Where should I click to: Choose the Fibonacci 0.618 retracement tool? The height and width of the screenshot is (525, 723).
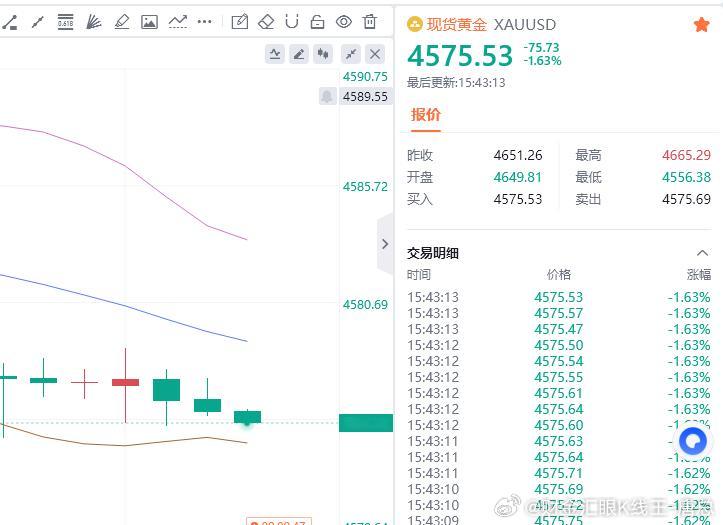(x=65, y=22)
